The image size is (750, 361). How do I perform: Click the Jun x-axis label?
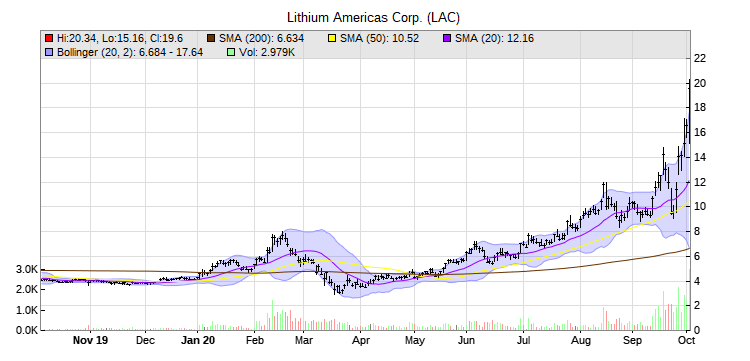tap(466, 340)
